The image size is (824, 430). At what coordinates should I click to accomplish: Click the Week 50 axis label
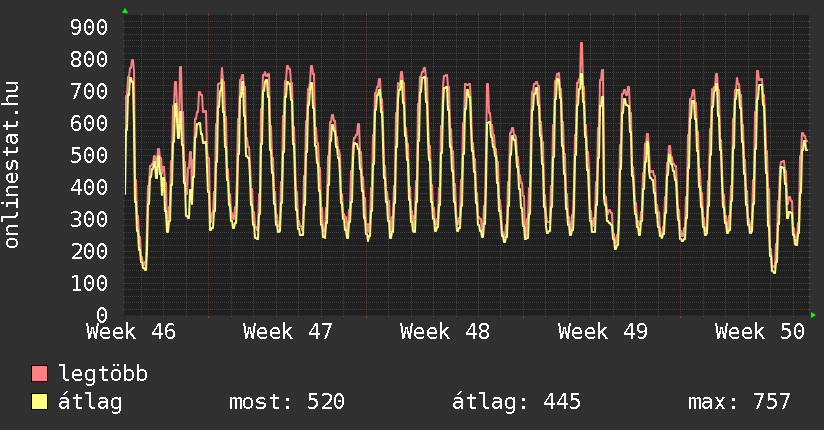click(x=760, y=331)
